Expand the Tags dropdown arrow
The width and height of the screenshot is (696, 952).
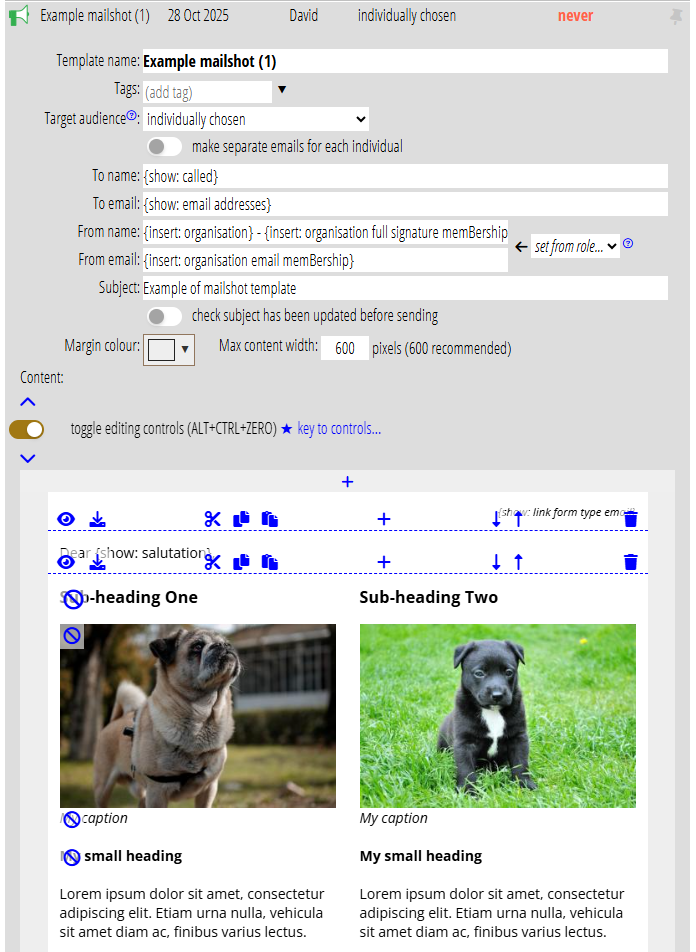[281, 91]
